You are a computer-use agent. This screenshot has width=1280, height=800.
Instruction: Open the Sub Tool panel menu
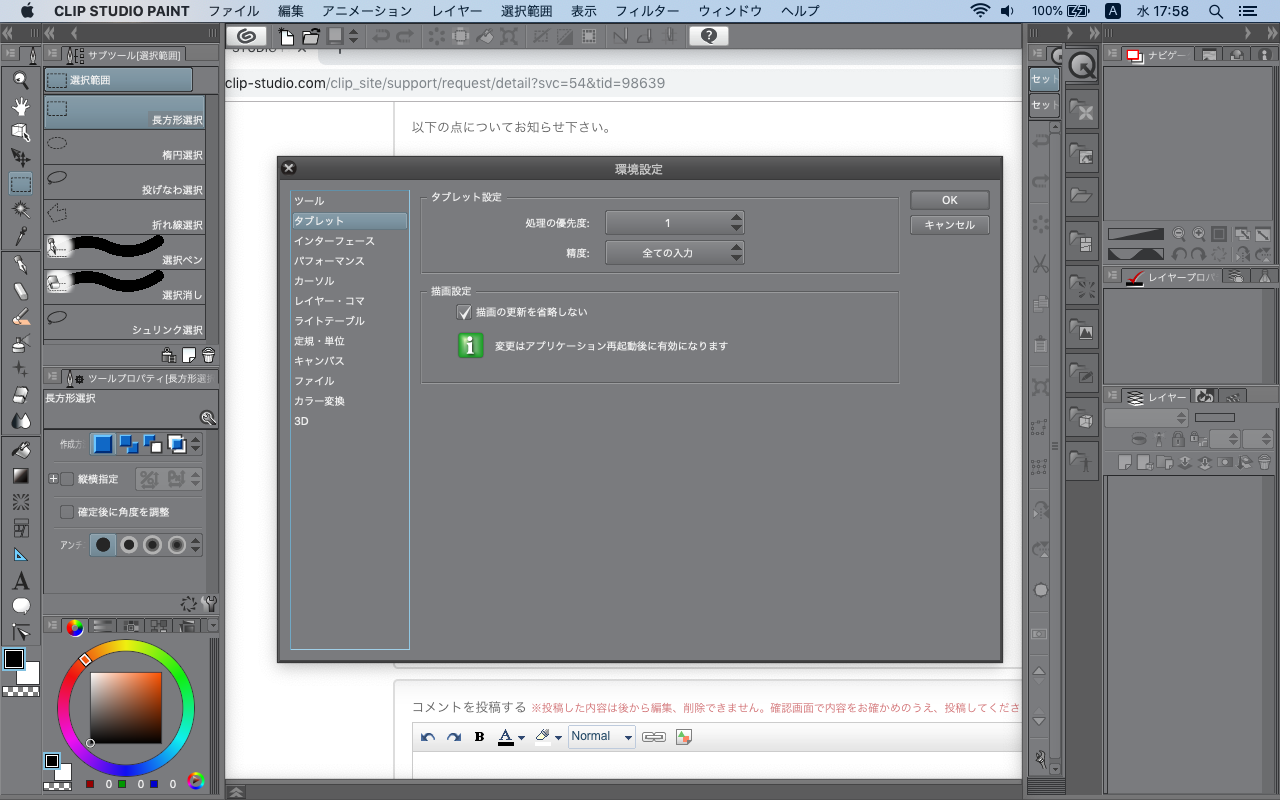pos(51,55)
